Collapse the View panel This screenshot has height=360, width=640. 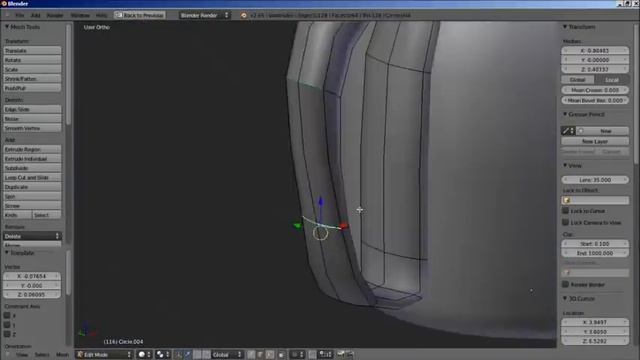[x=565, y=166]
